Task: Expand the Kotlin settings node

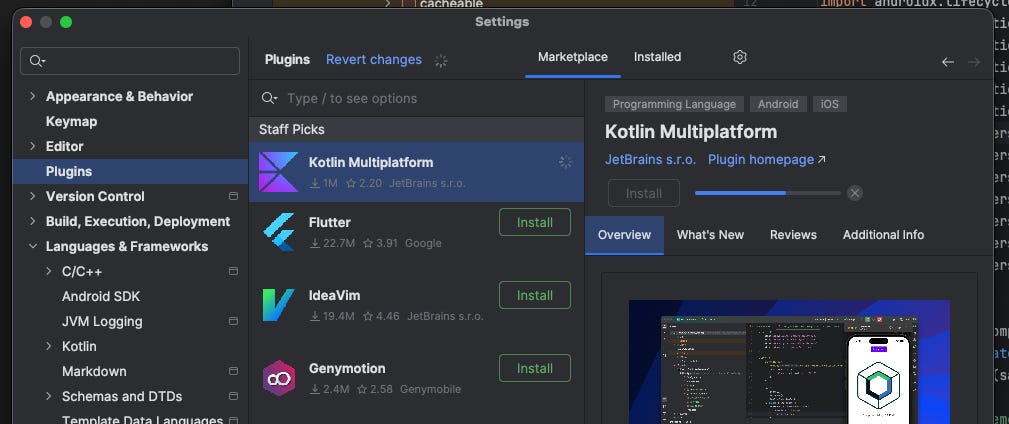Action: (x=49, y=346)
